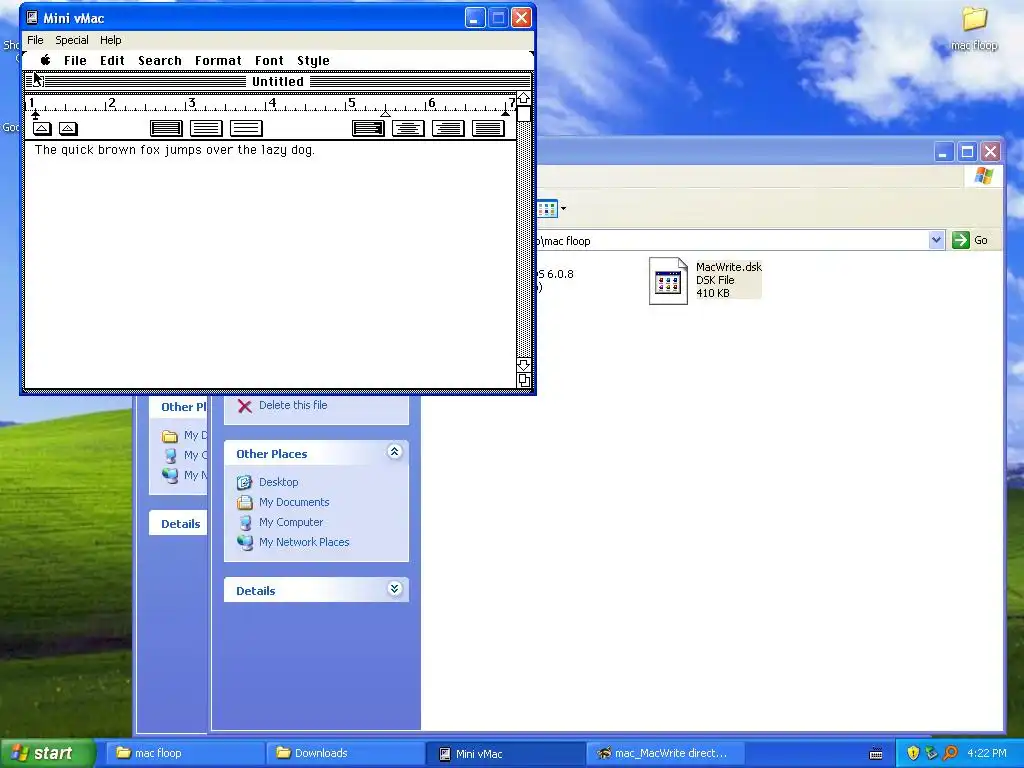This screenshot has height=768, width=1024.
Task: Click the hollow tab marker near inch 5.5
Action: point(385,114)
